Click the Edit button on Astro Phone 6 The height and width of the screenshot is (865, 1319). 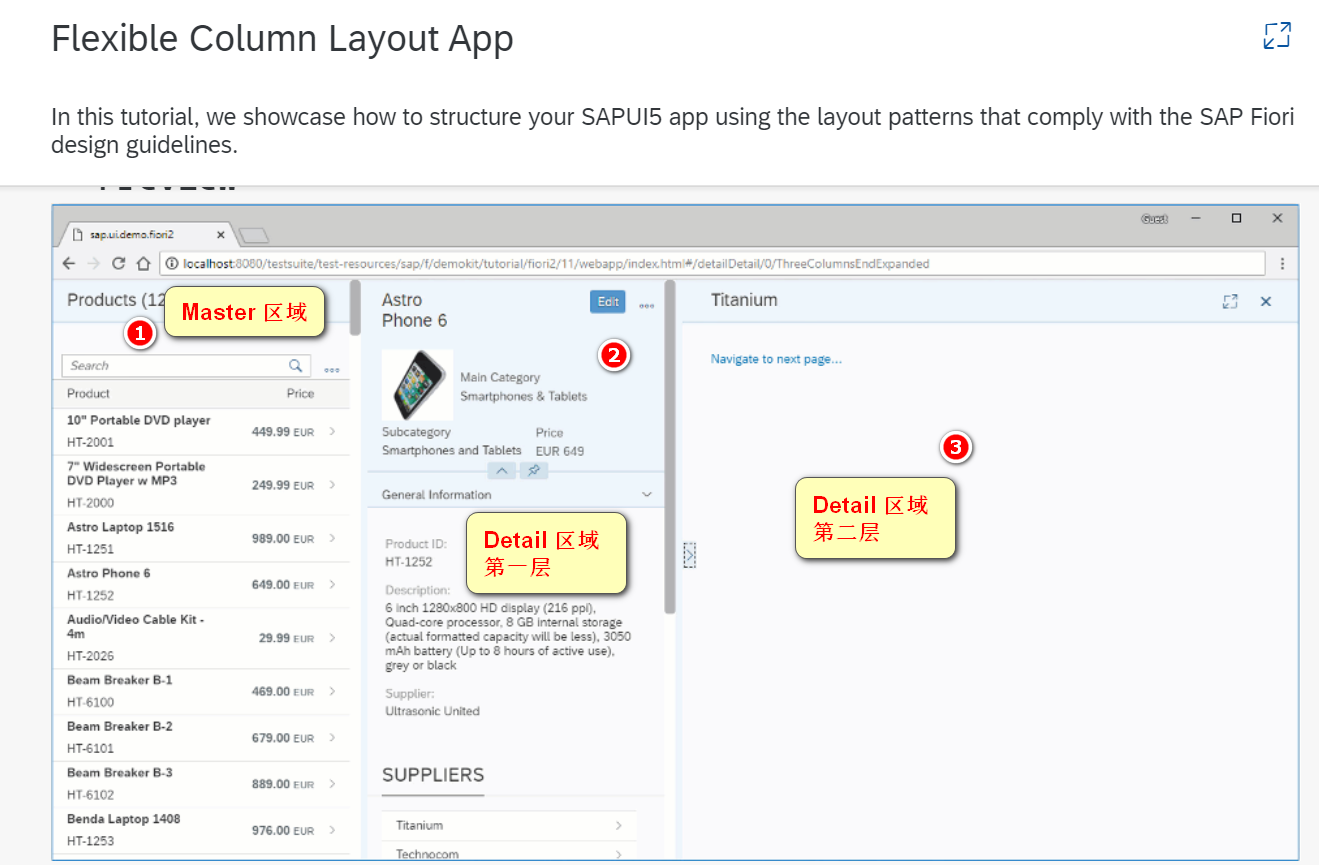pos(608,302)
